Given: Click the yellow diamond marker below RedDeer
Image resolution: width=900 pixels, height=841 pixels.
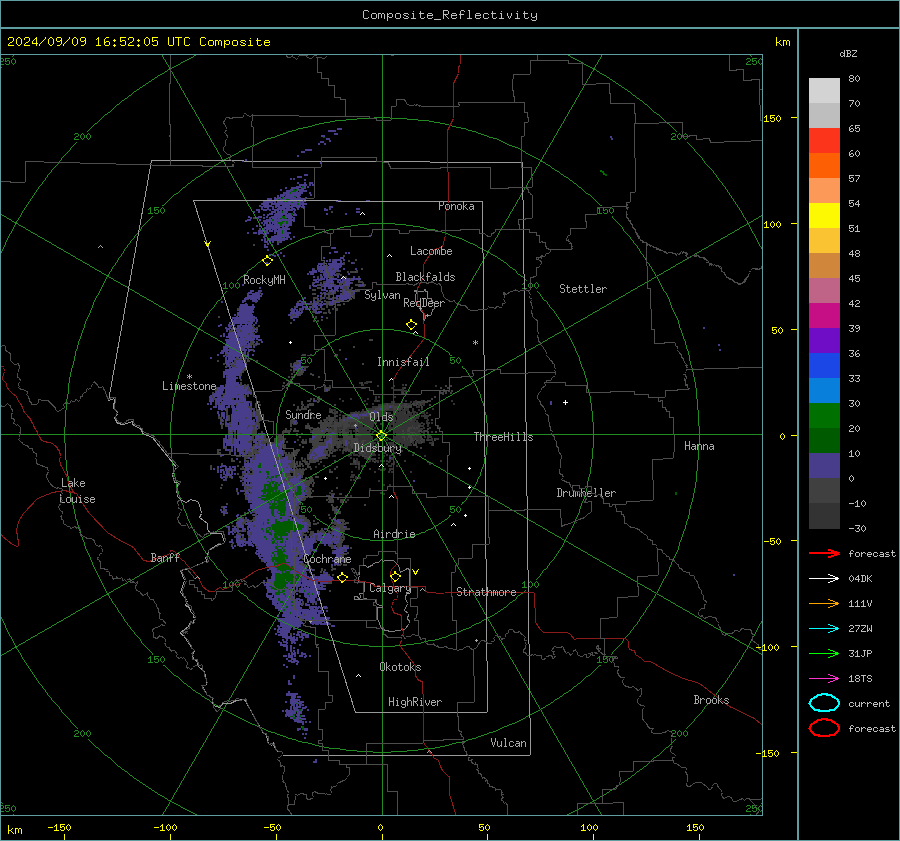Looking at the screenshot, I should [x=412, y=325].
